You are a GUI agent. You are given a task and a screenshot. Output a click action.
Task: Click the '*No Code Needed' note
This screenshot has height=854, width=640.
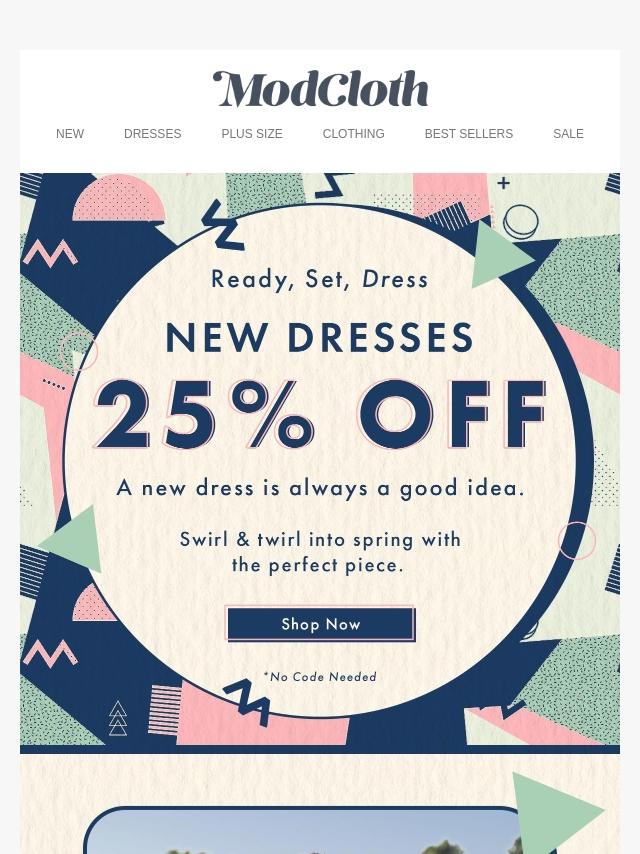(x=320, y=677)
